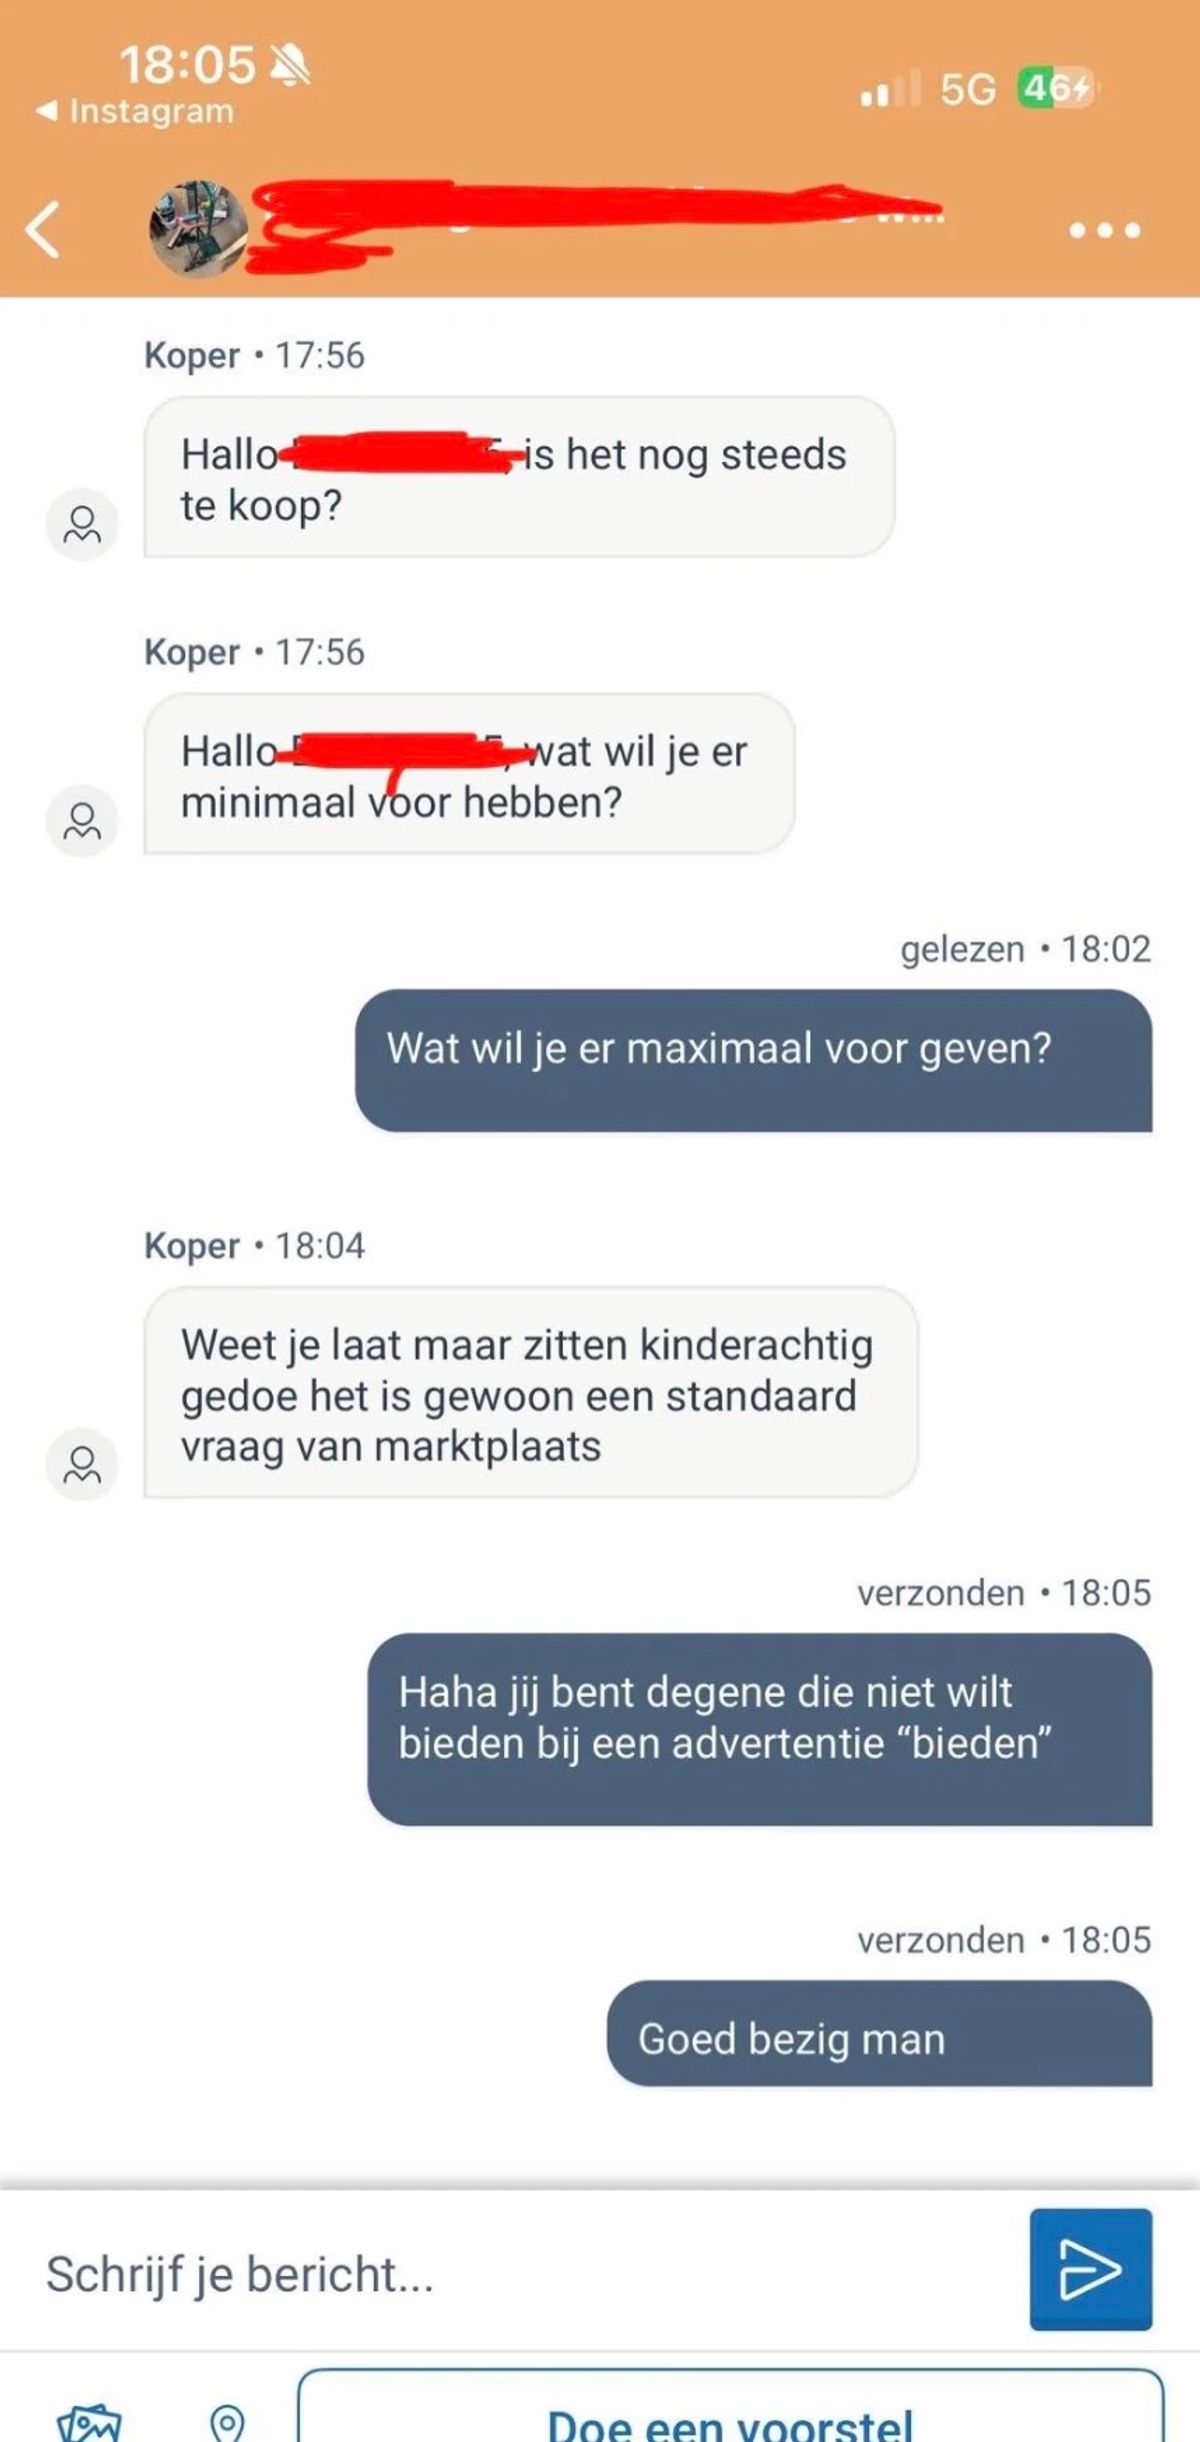This screenshot has width=1200, height=2442.
Task: Tap the 'is het nog steeds te koop?' bubble
Action: point(519,477)
